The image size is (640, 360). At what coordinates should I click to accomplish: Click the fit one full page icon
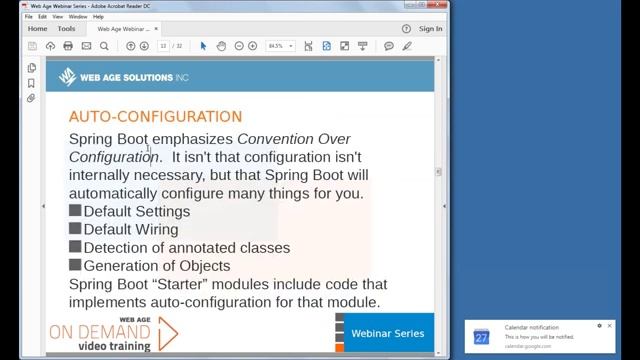pyautogui.click(x=327, y=46)
